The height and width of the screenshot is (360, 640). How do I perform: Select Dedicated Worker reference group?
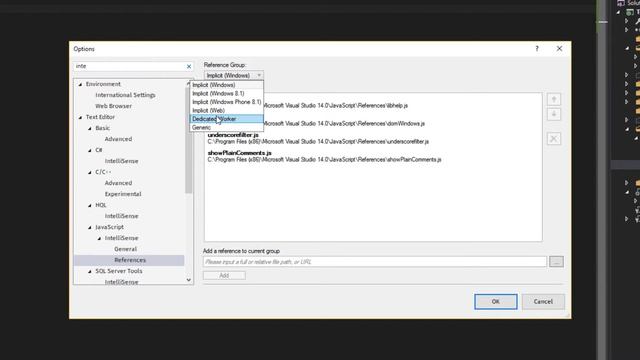click(227, 119)
